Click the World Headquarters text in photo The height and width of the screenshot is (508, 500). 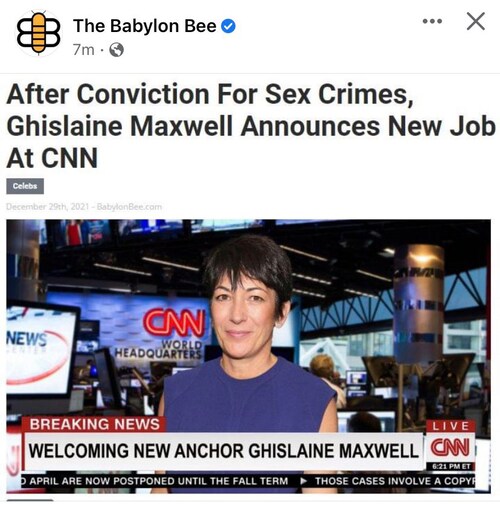pos(158,350)
